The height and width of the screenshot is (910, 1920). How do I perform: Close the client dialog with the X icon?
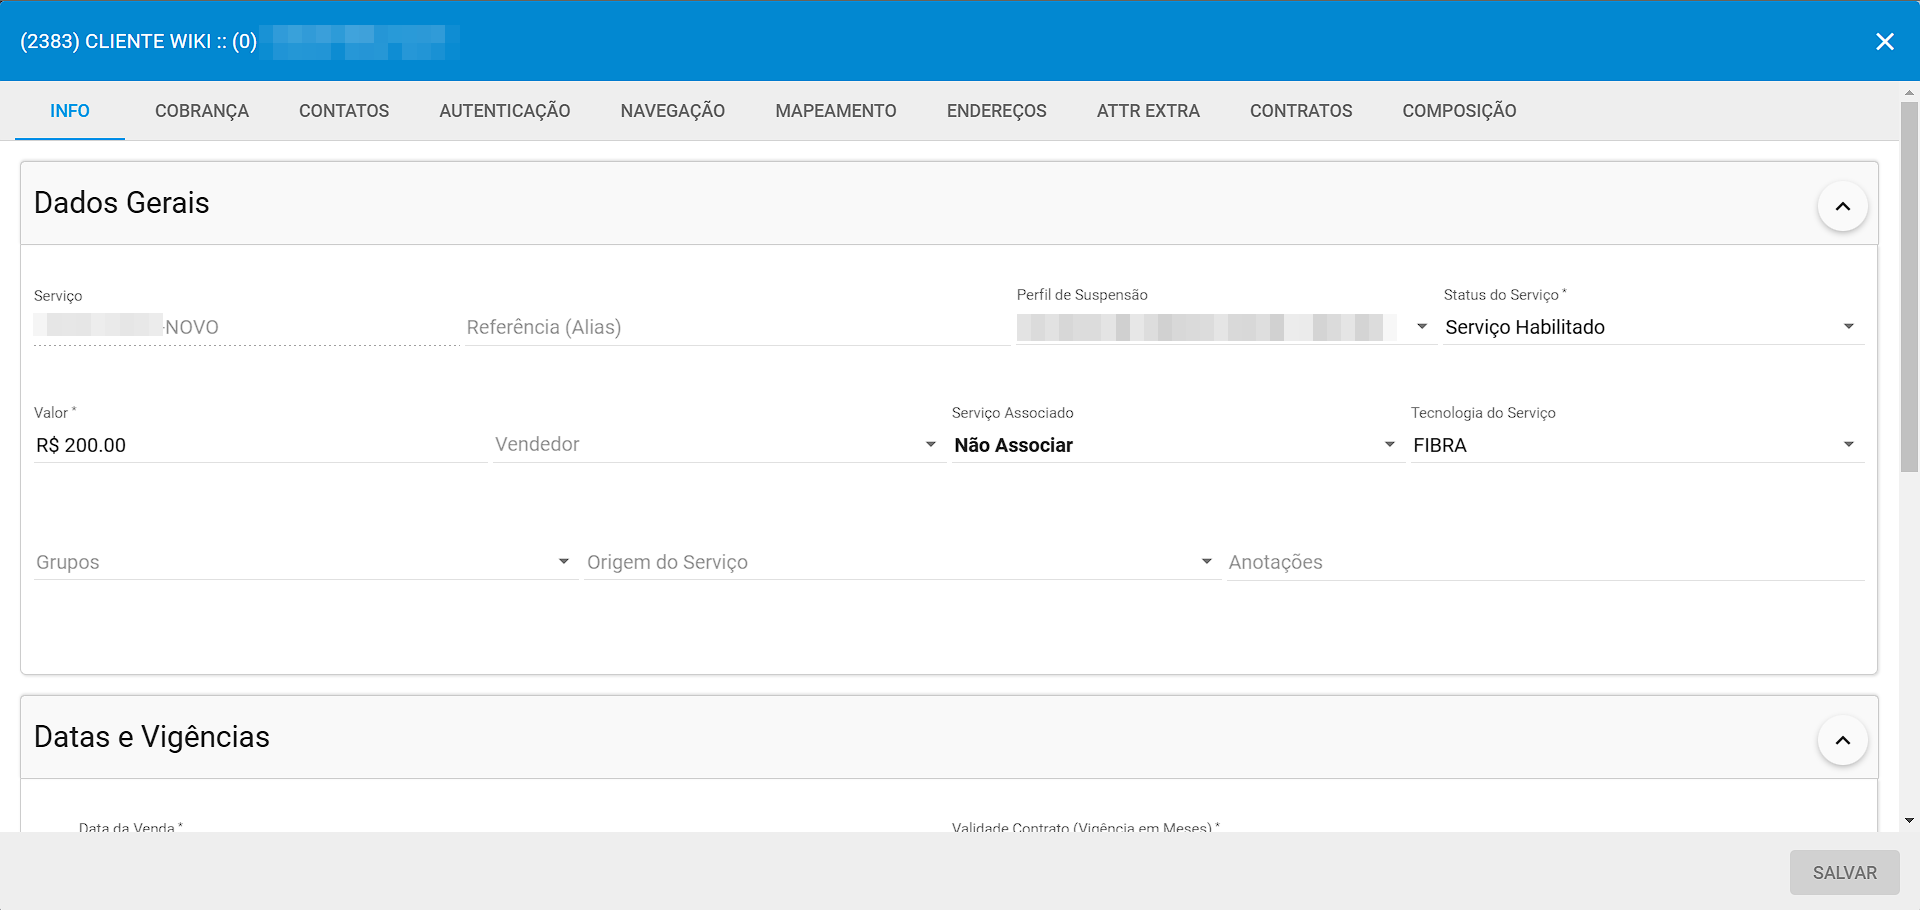1885,41
